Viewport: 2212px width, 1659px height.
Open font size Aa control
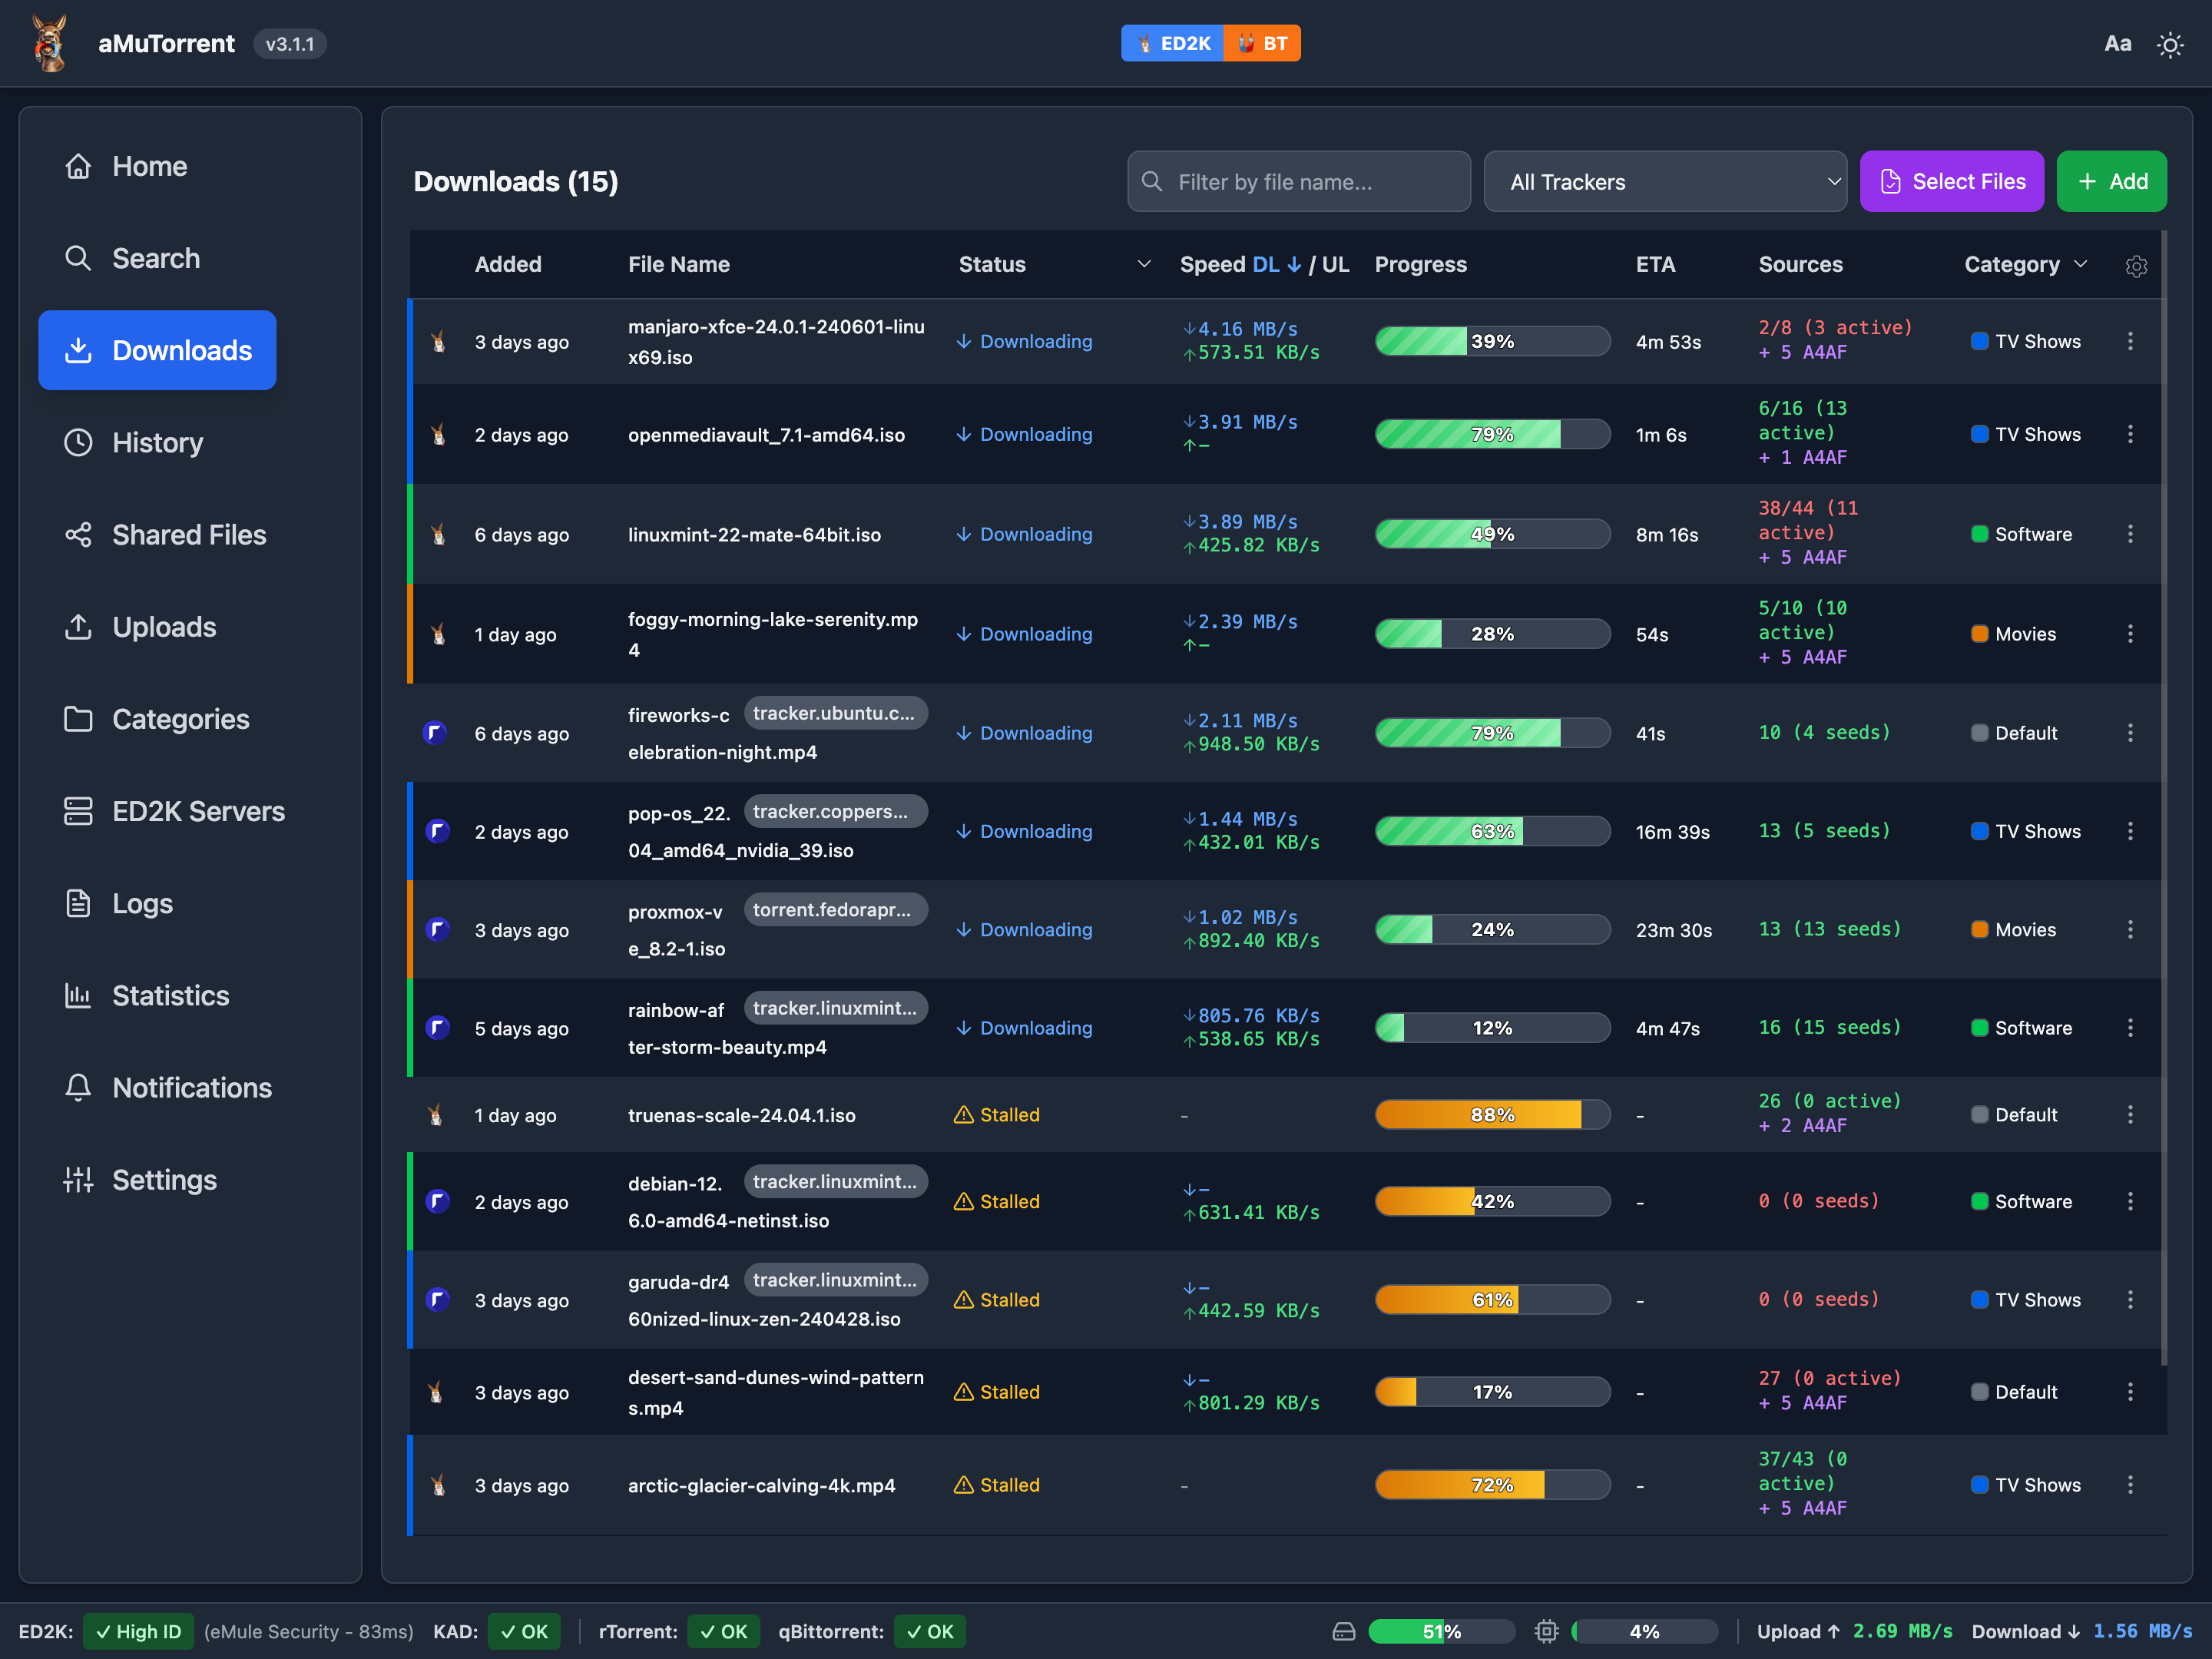(2117, 43)
